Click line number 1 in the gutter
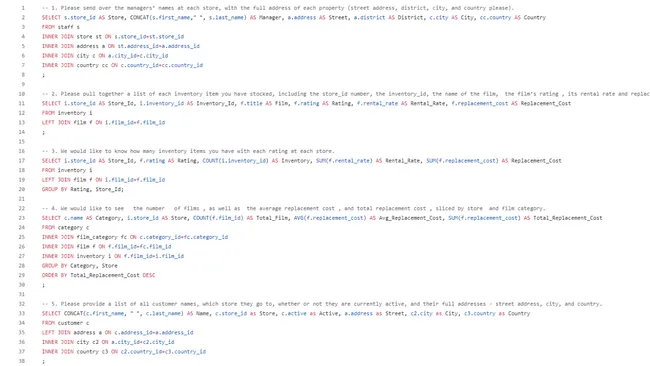 click(x=23, y=8)
